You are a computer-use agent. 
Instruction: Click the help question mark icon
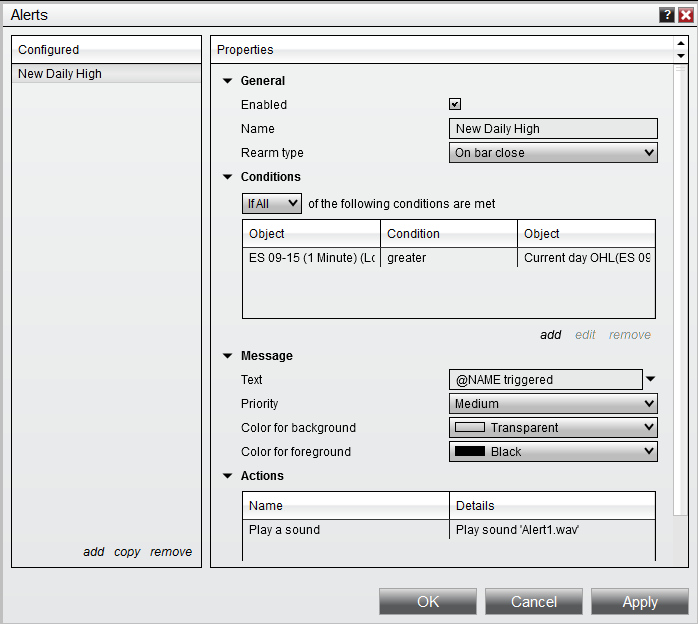pos(666,15)
